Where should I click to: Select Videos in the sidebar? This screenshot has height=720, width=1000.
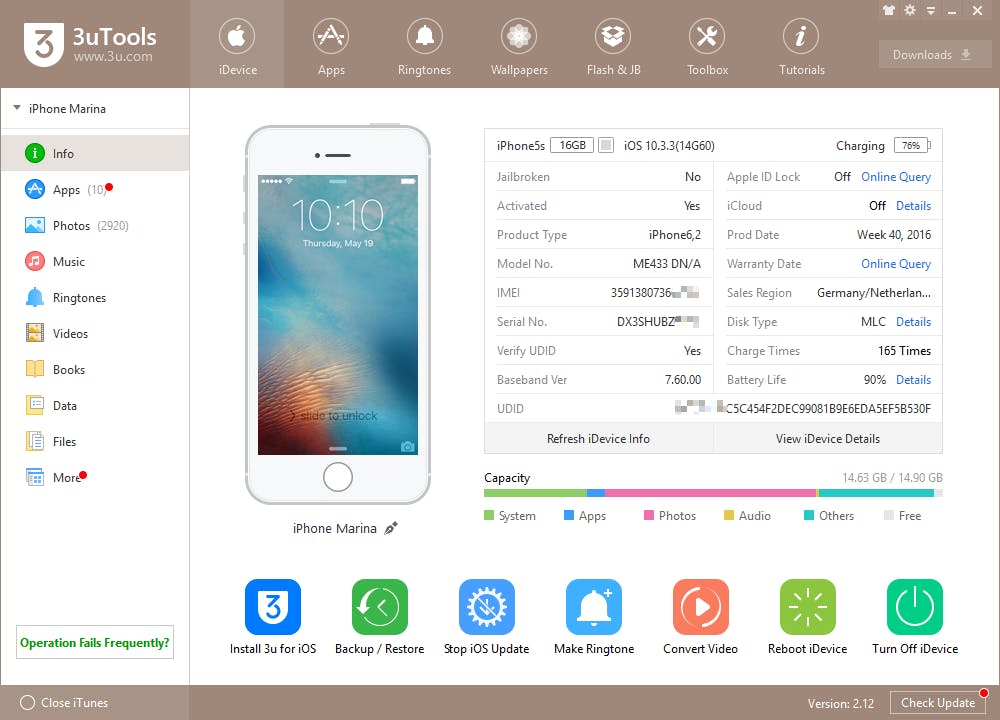click(95, 334)
